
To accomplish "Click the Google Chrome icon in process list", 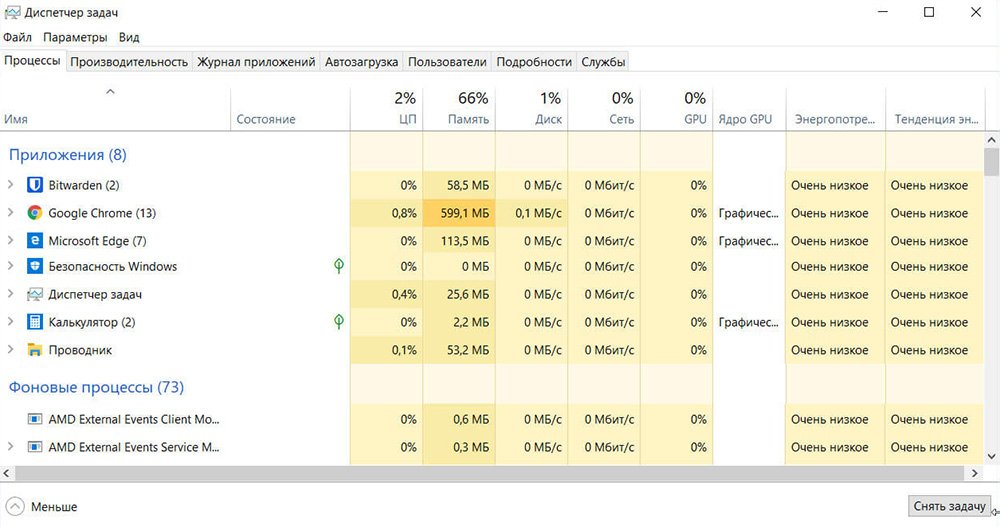I will coord(34,213).
